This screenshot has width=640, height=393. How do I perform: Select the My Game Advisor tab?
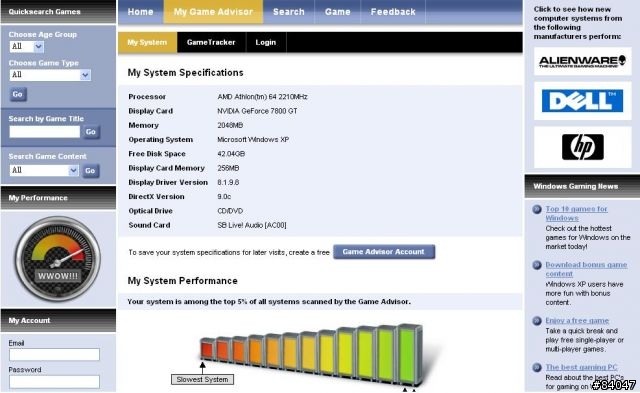(x=213, y=12)
